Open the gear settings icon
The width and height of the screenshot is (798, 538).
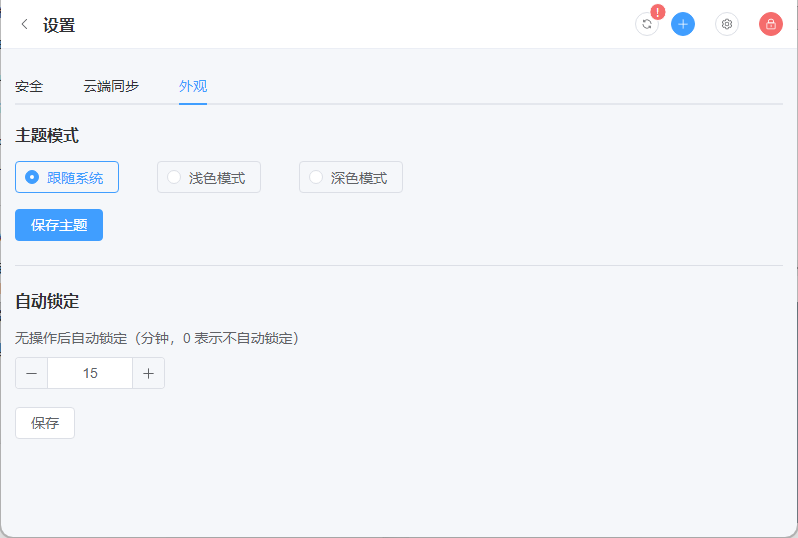click(727, 24)
